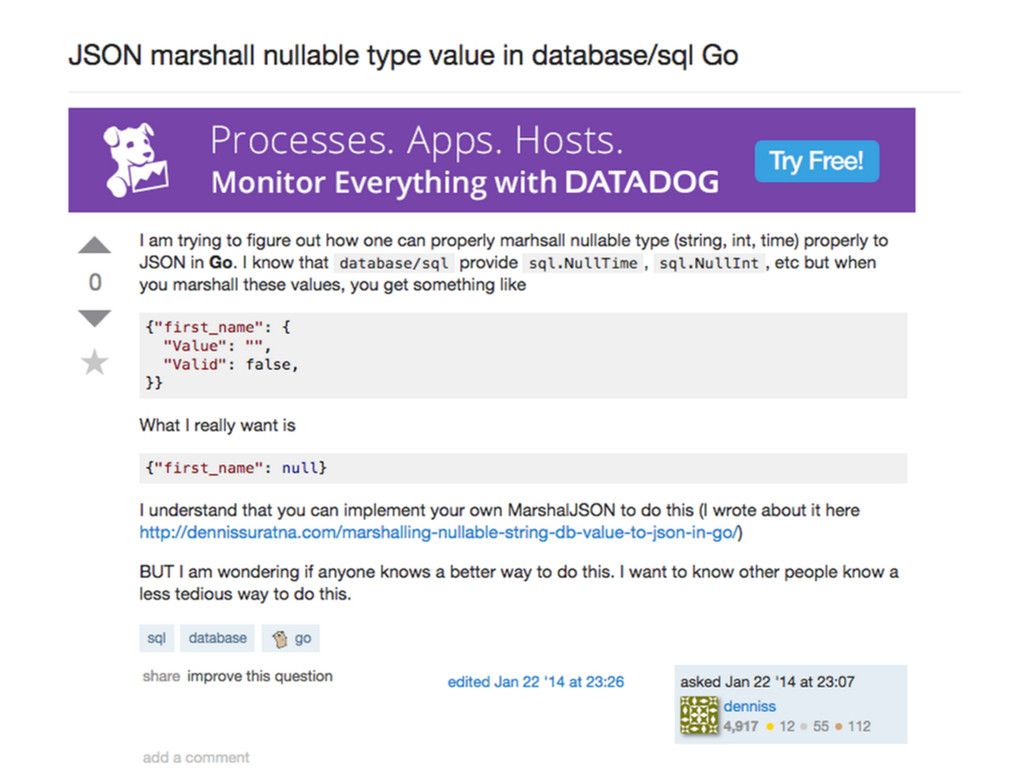Click the vote count number 0
This screenshot has height=768, width=1024.
click(x=95, y=283)
